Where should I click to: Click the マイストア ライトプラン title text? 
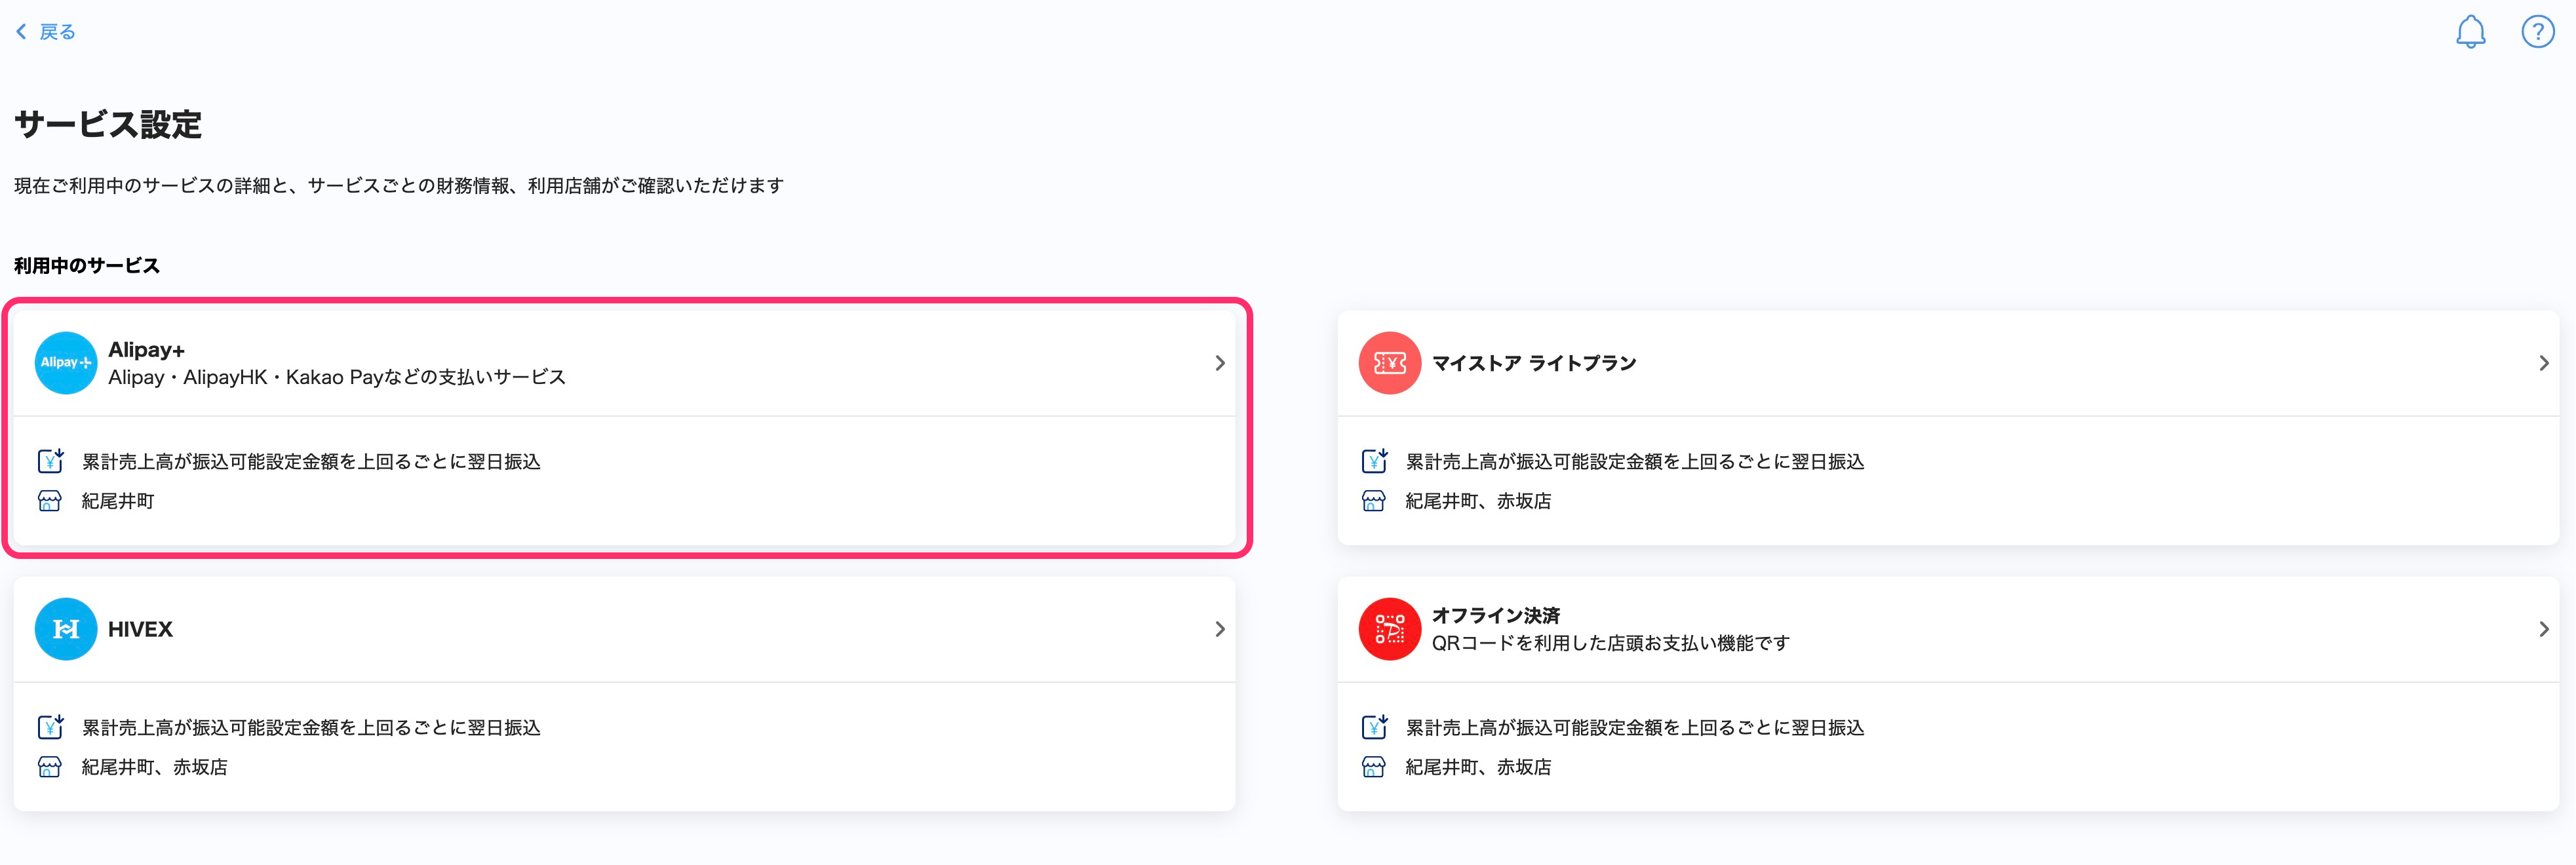pos(1533,363)
